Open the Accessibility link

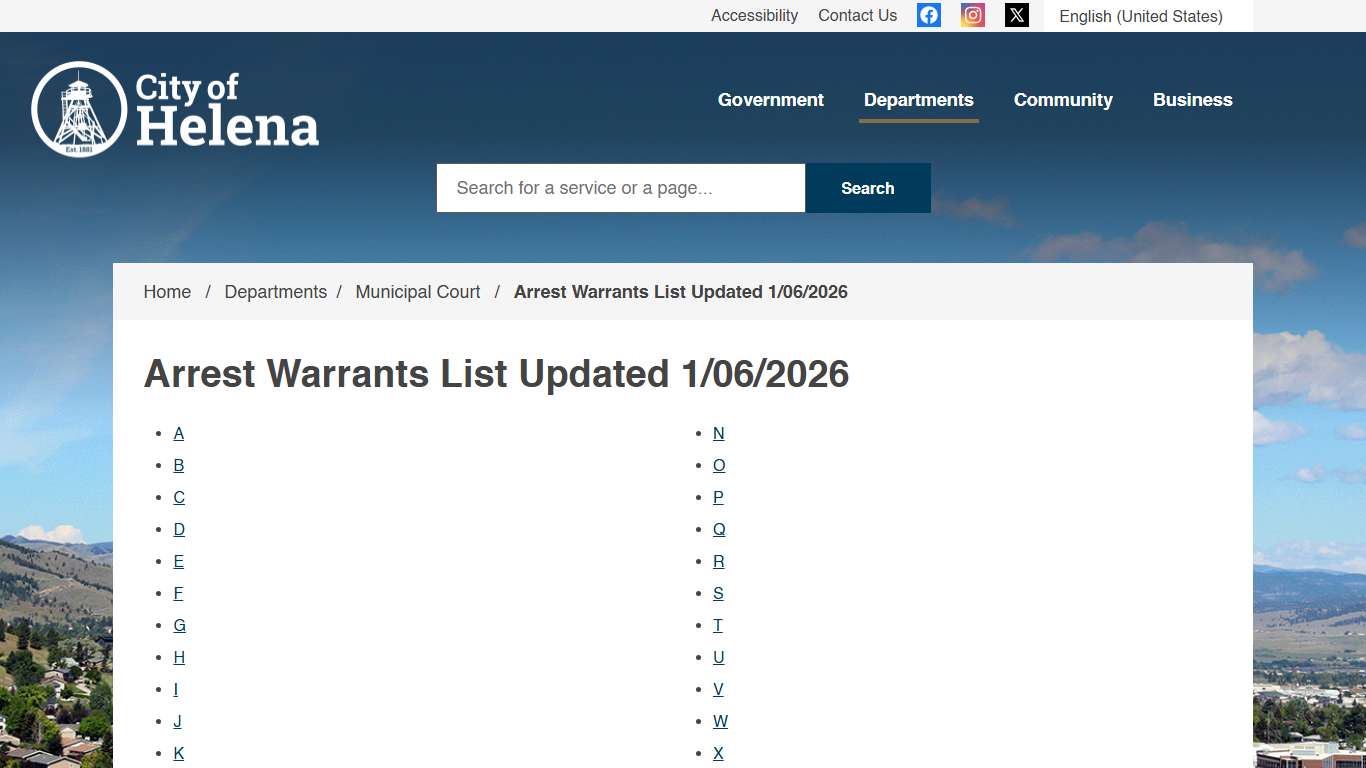point(754,15)
